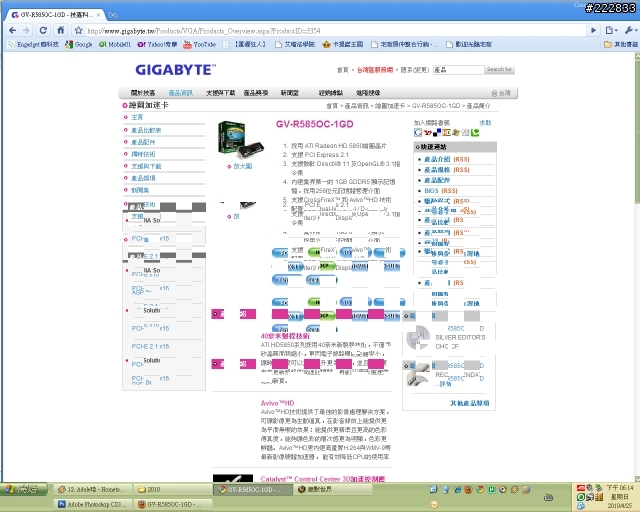Click the first social bookmark-sharing icon
Image resolution: width=640 pixels, height=512 pixels.
(x=418, y=132)
